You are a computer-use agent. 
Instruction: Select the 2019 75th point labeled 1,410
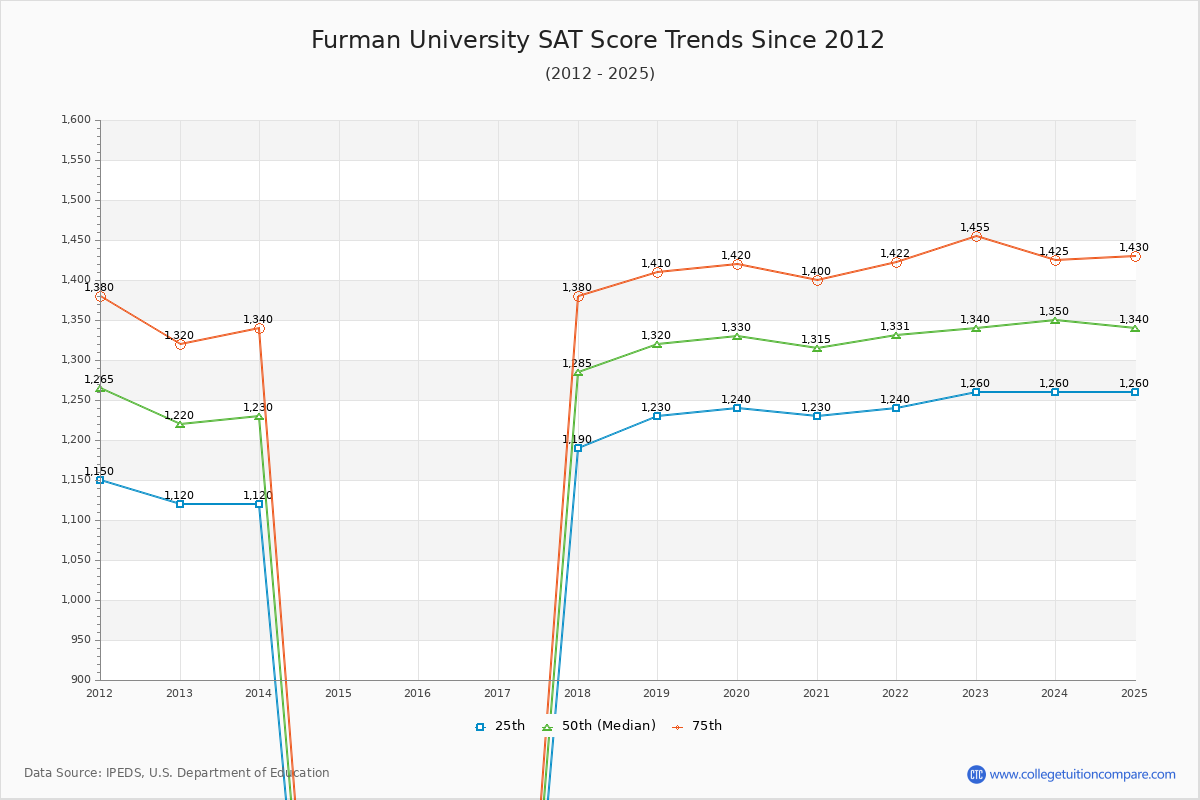pos(657,272)
